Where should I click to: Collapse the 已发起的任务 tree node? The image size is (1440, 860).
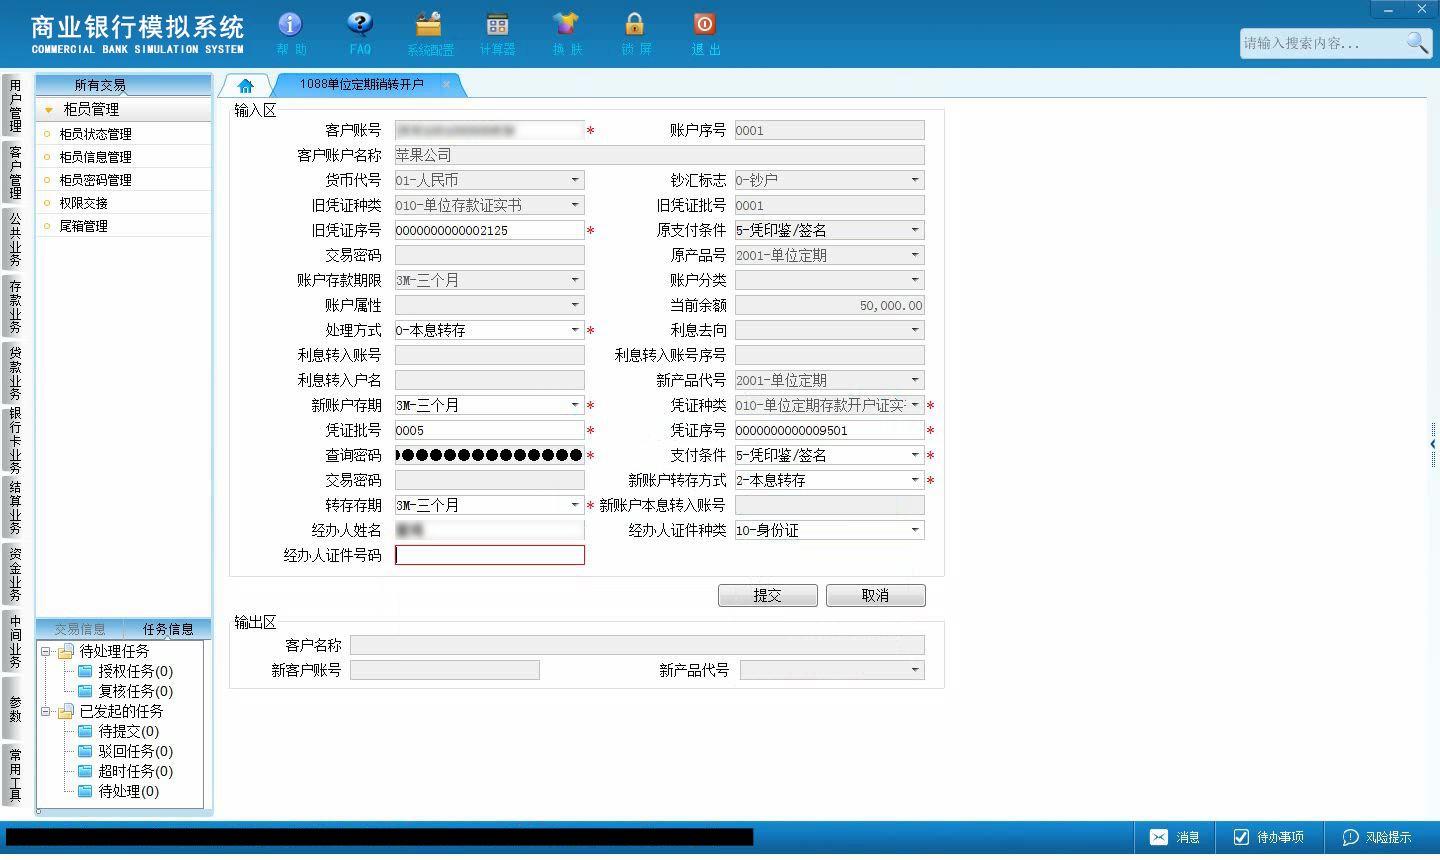coord(46,711)
